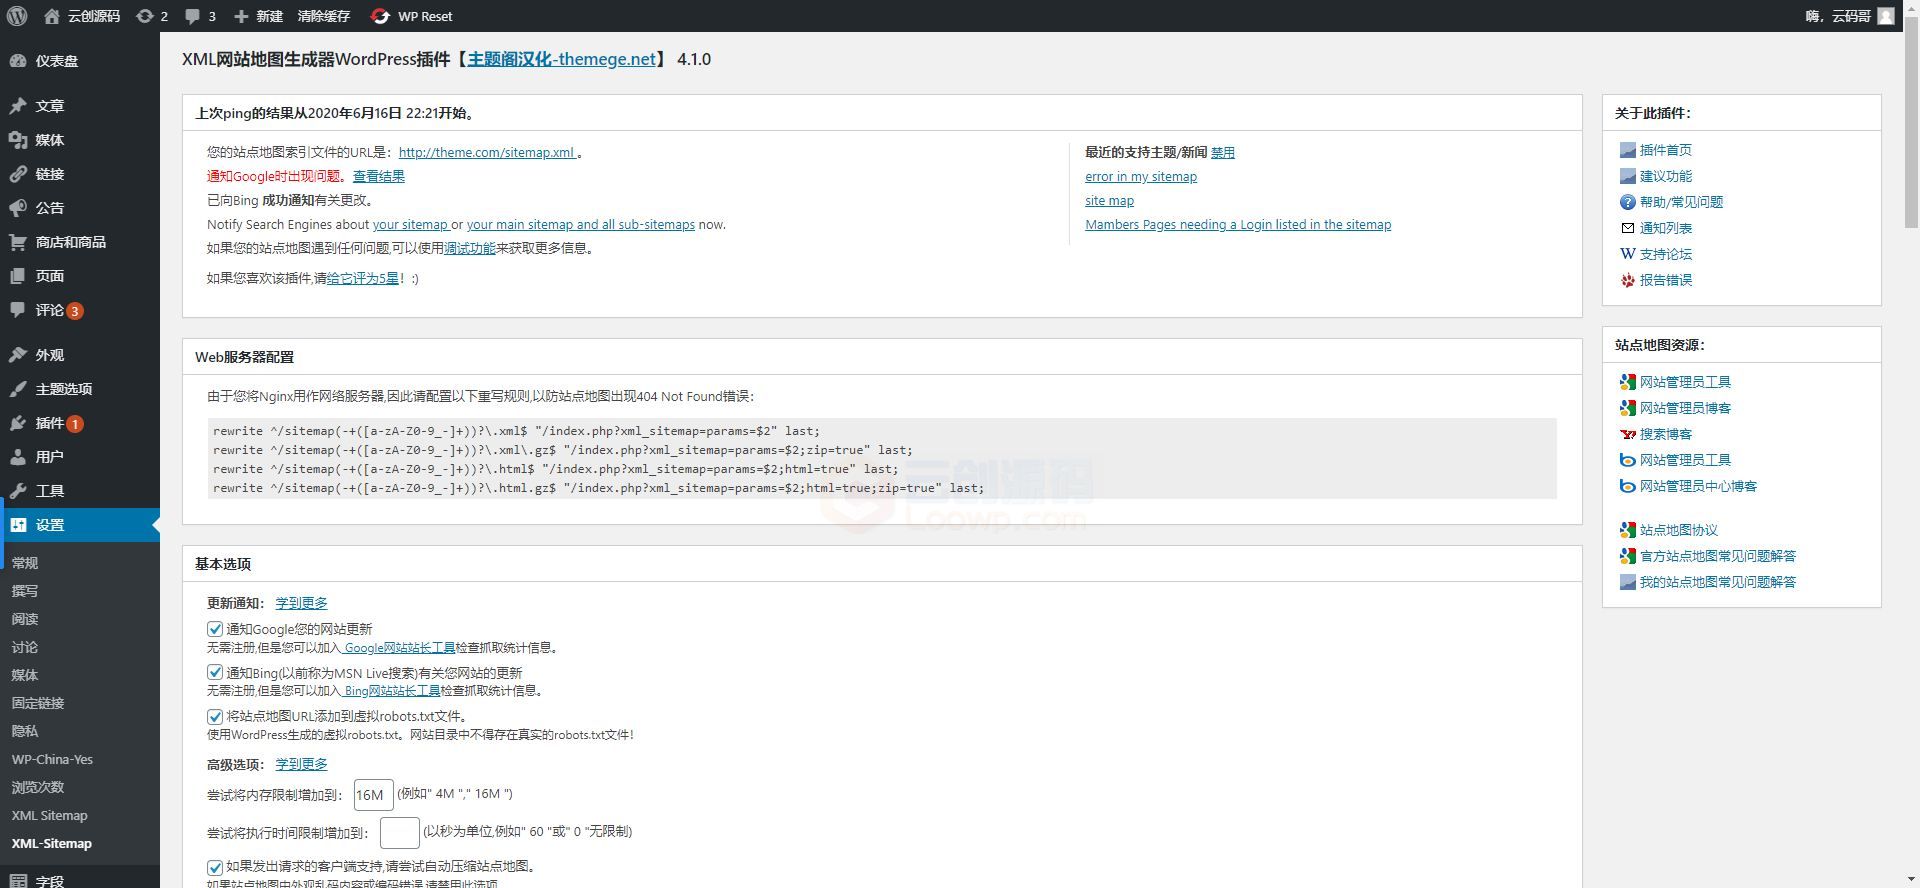The image size is (1920, 888).
Task: Click 查看结果 link
Action: (379, 176)
